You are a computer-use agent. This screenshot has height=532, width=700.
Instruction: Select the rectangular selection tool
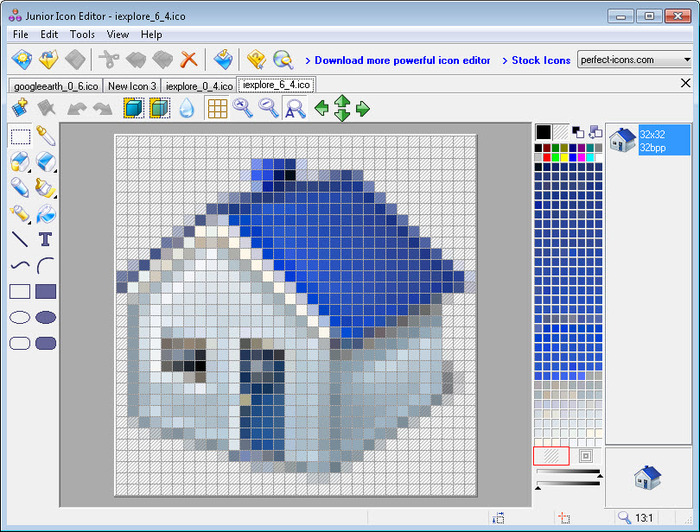(x=20, y=136)
